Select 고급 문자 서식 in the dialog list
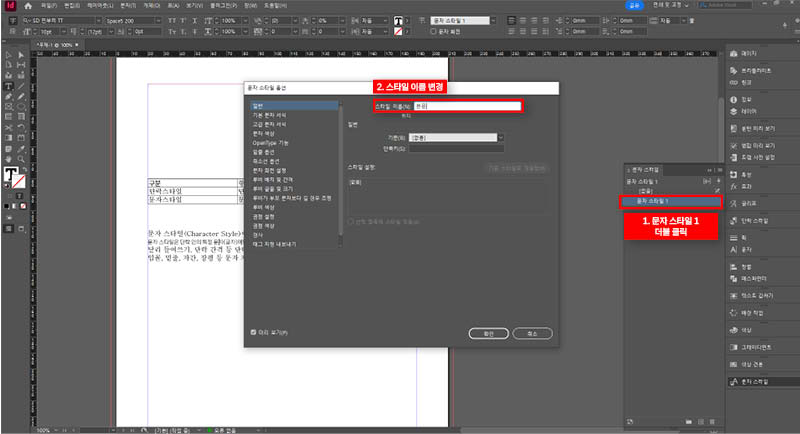800x434 pixels. (269, 124)
